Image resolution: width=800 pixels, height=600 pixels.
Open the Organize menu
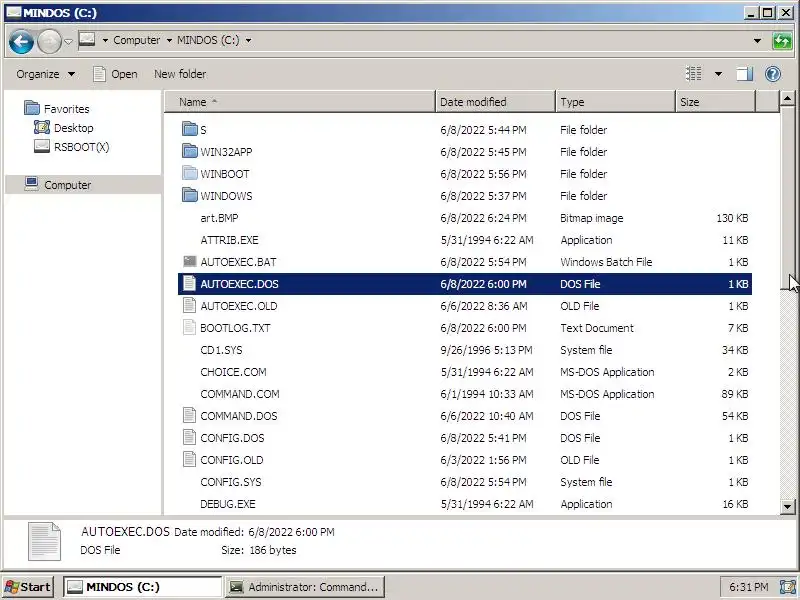[45, 74]
